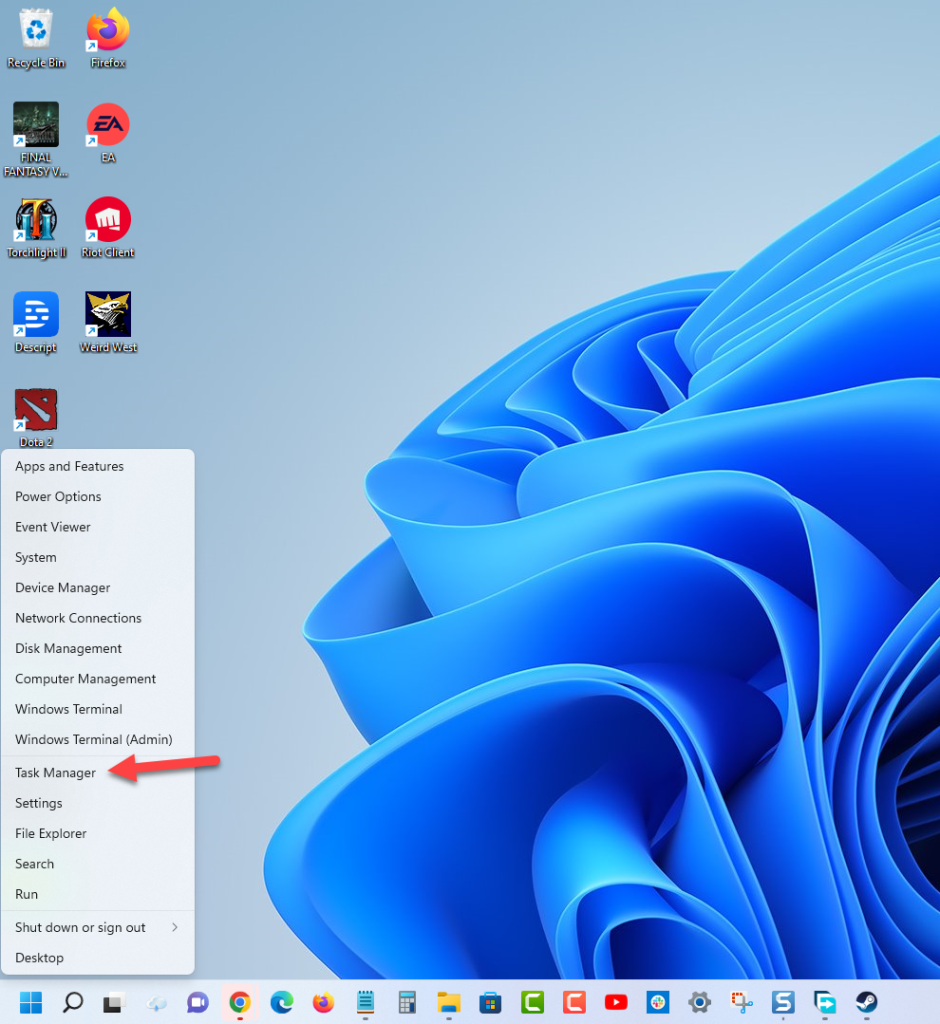Open Notepad from the taskbar

(365, 1002)
